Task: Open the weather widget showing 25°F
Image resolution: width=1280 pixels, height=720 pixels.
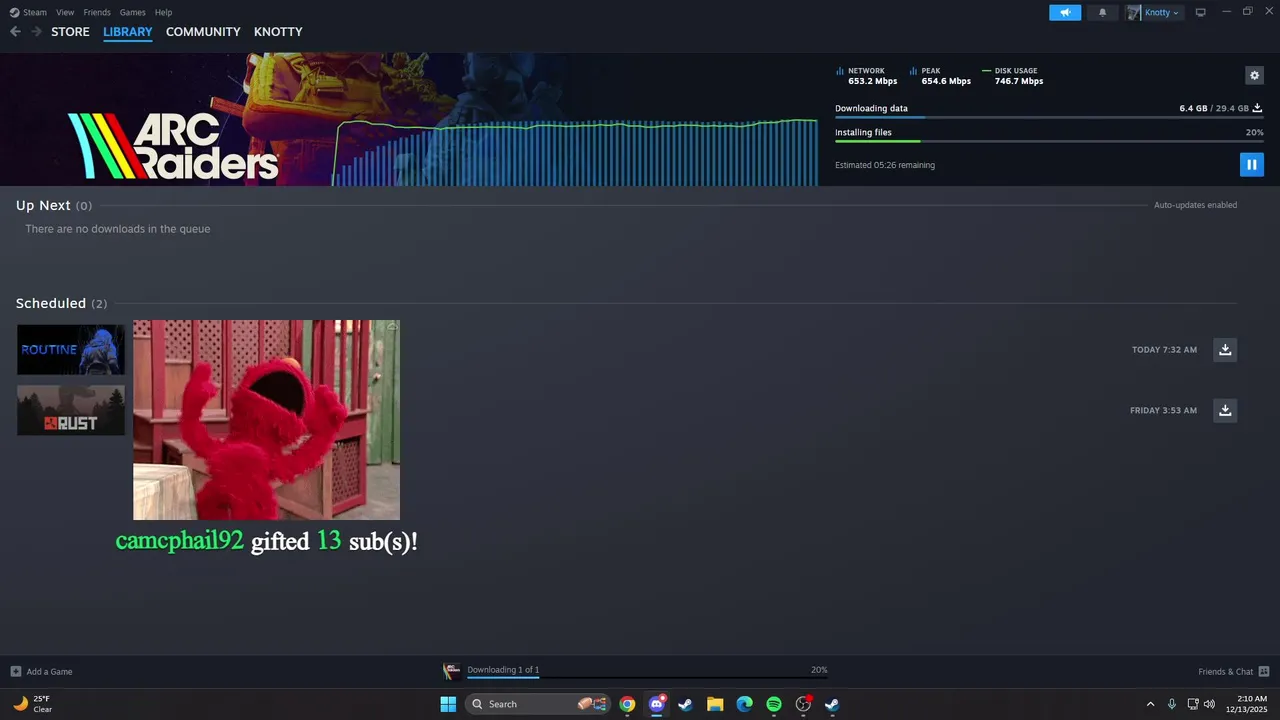Action: [x=32, y=704]
